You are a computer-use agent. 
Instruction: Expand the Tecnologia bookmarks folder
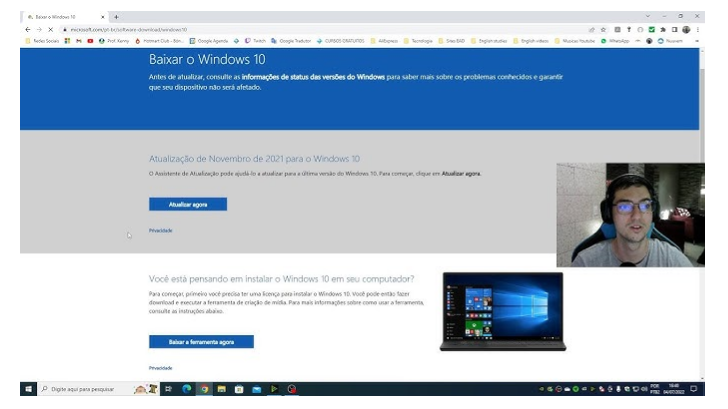418,41
